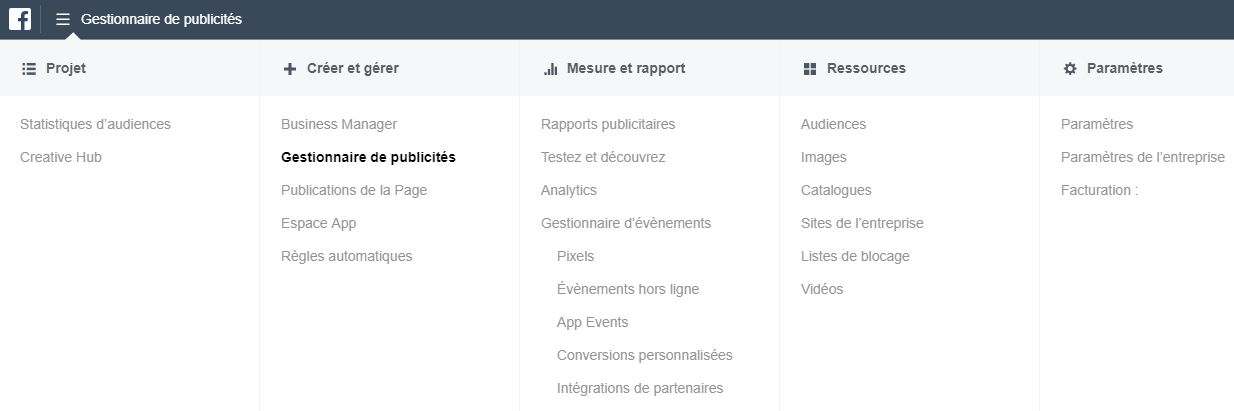Click the grid icon beside Ressources
The height and width of the screenshot is (411, 1234).
810,68
